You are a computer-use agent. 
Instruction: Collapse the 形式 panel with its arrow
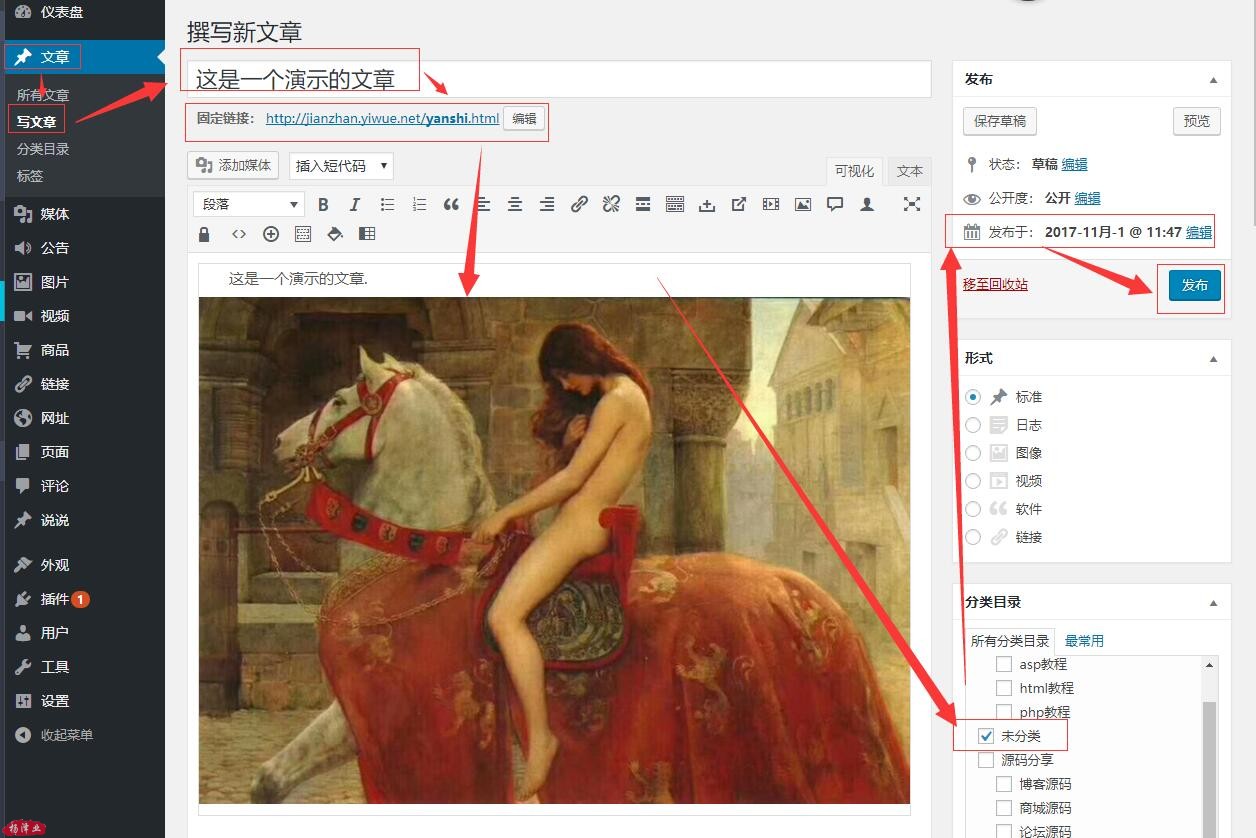[x=1213, y=359]
